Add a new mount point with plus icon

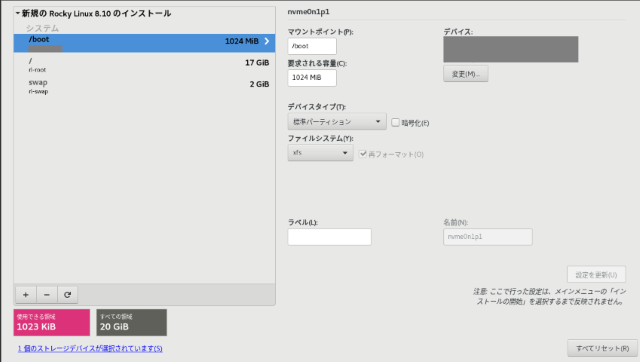(x=26, y=295)
